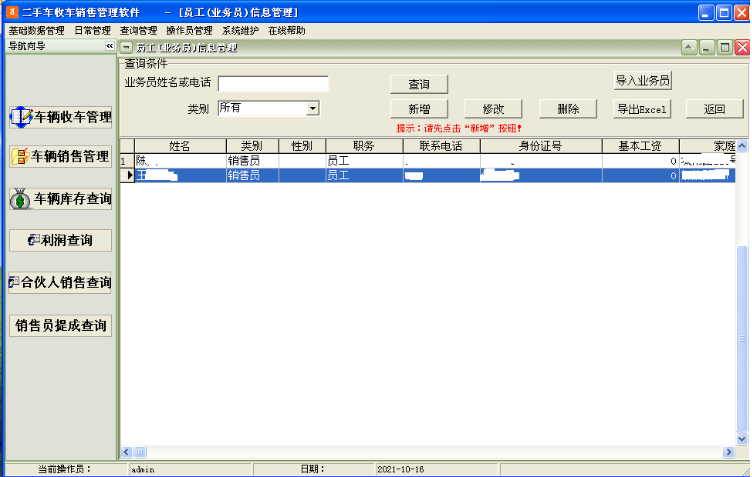Screen dimensions: 752x477
Task: Click the 新增 button
Action: pos(419,109)
